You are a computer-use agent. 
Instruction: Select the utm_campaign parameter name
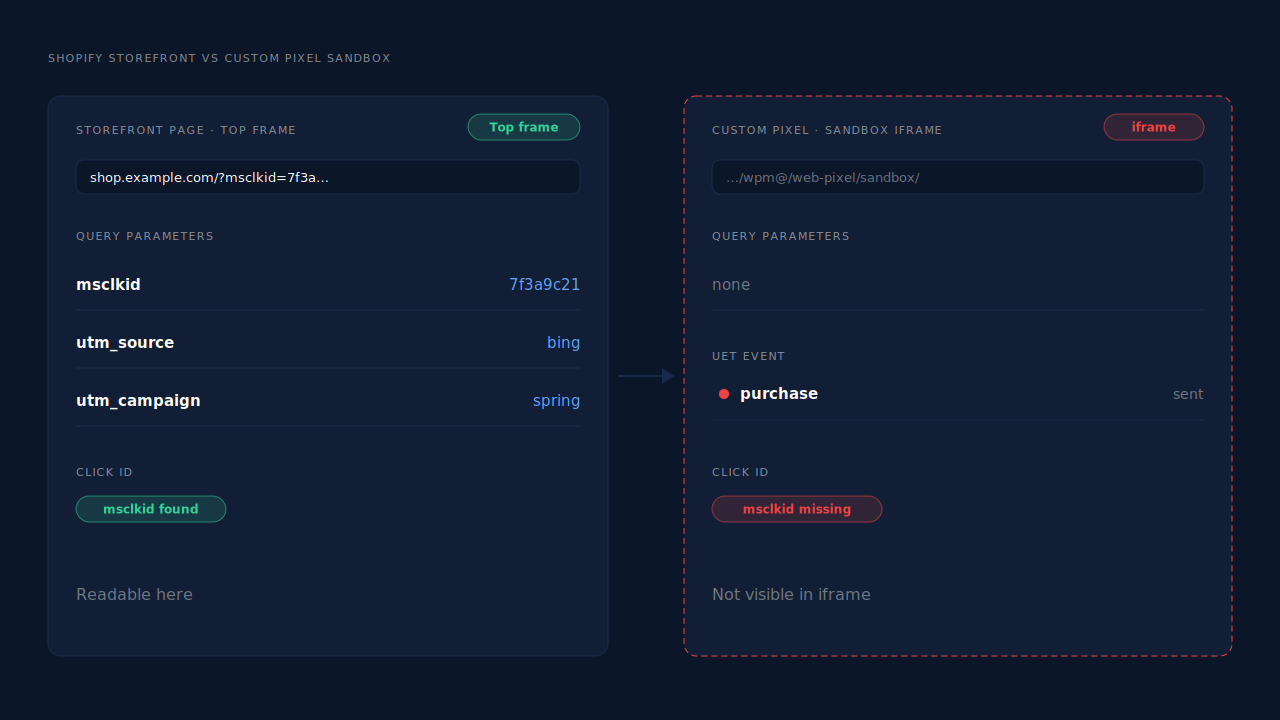tap(138, 401)
